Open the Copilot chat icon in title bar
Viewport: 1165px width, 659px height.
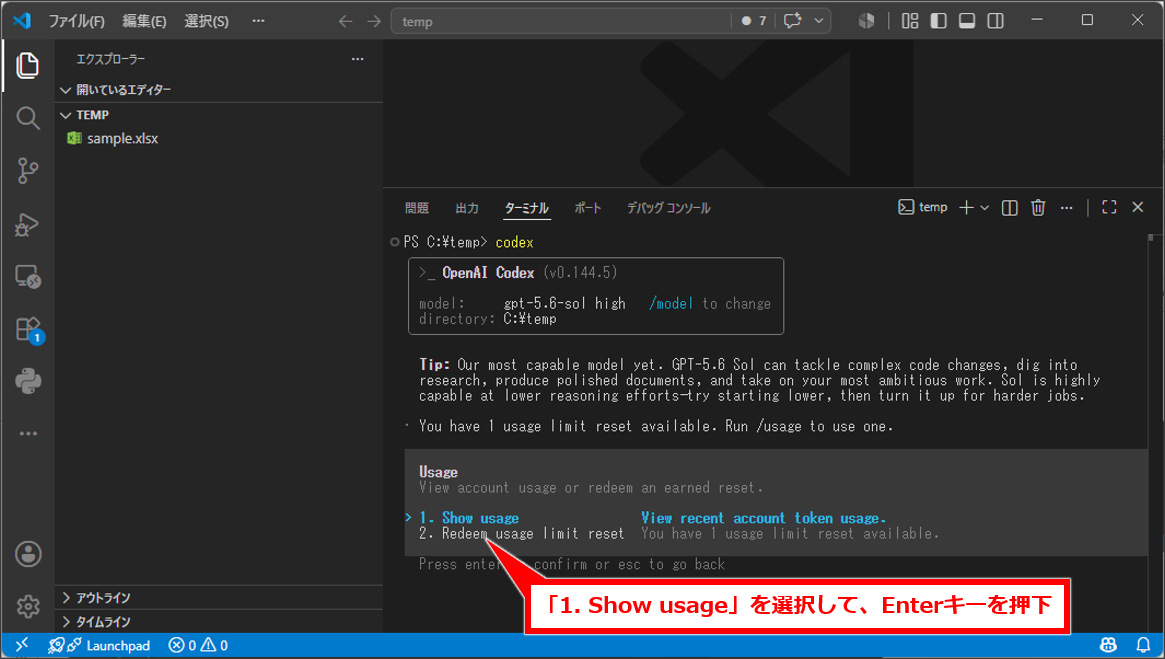(793, 21)
